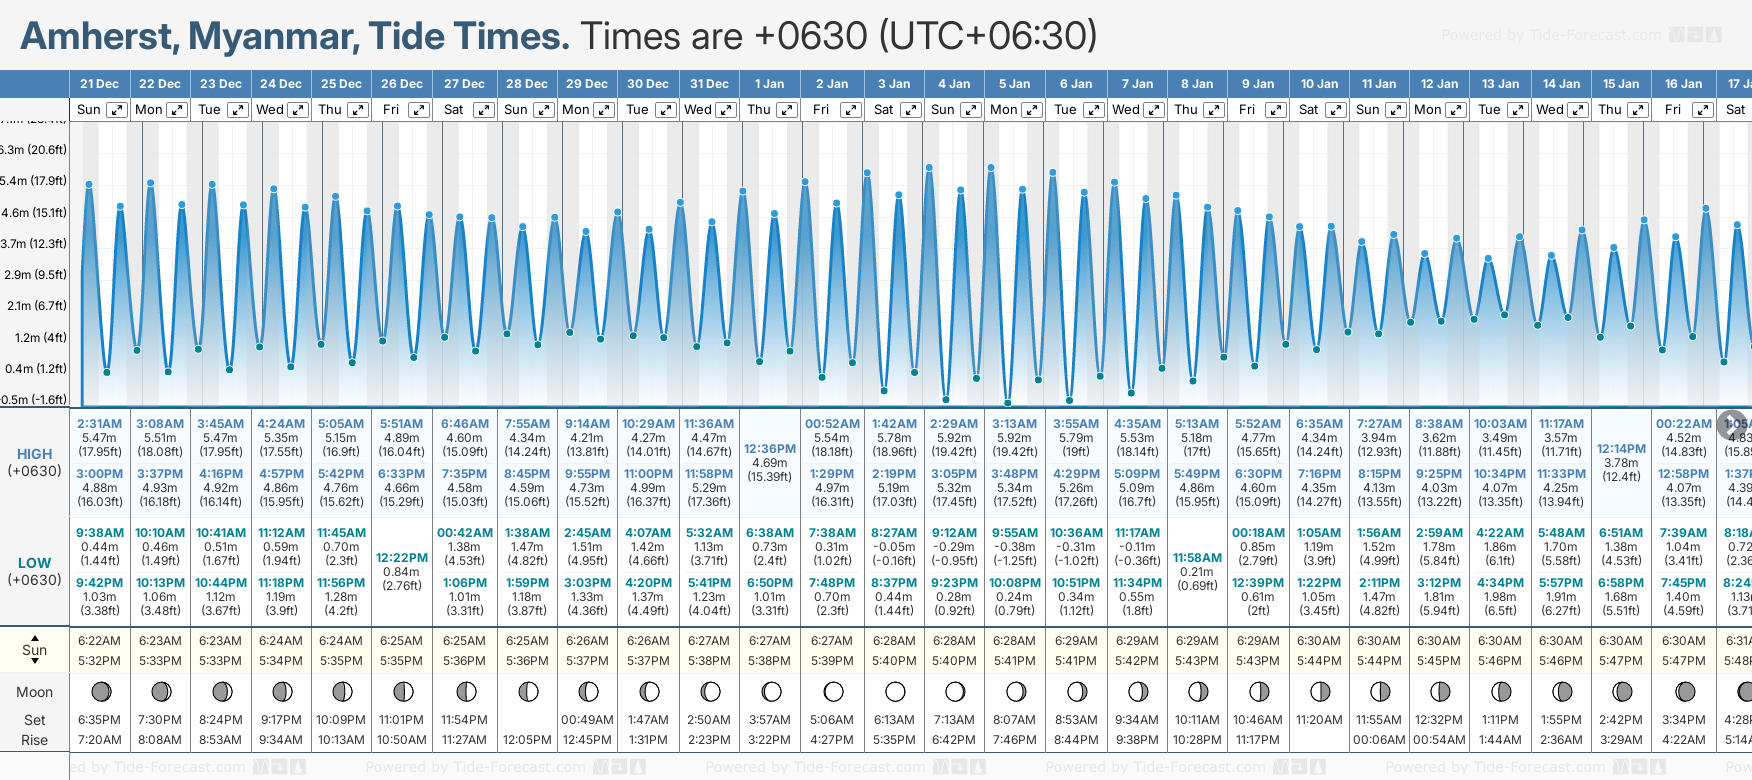Select the 4 Jan date header
The height and width of the screenshot is (780, 1752).
pos(954,84)
